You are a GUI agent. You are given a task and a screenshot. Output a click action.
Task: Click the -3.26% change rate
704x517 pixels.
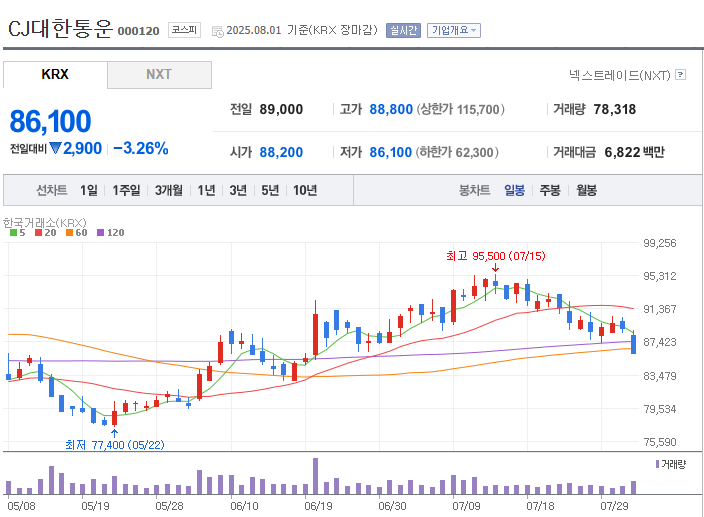[141, 149]
